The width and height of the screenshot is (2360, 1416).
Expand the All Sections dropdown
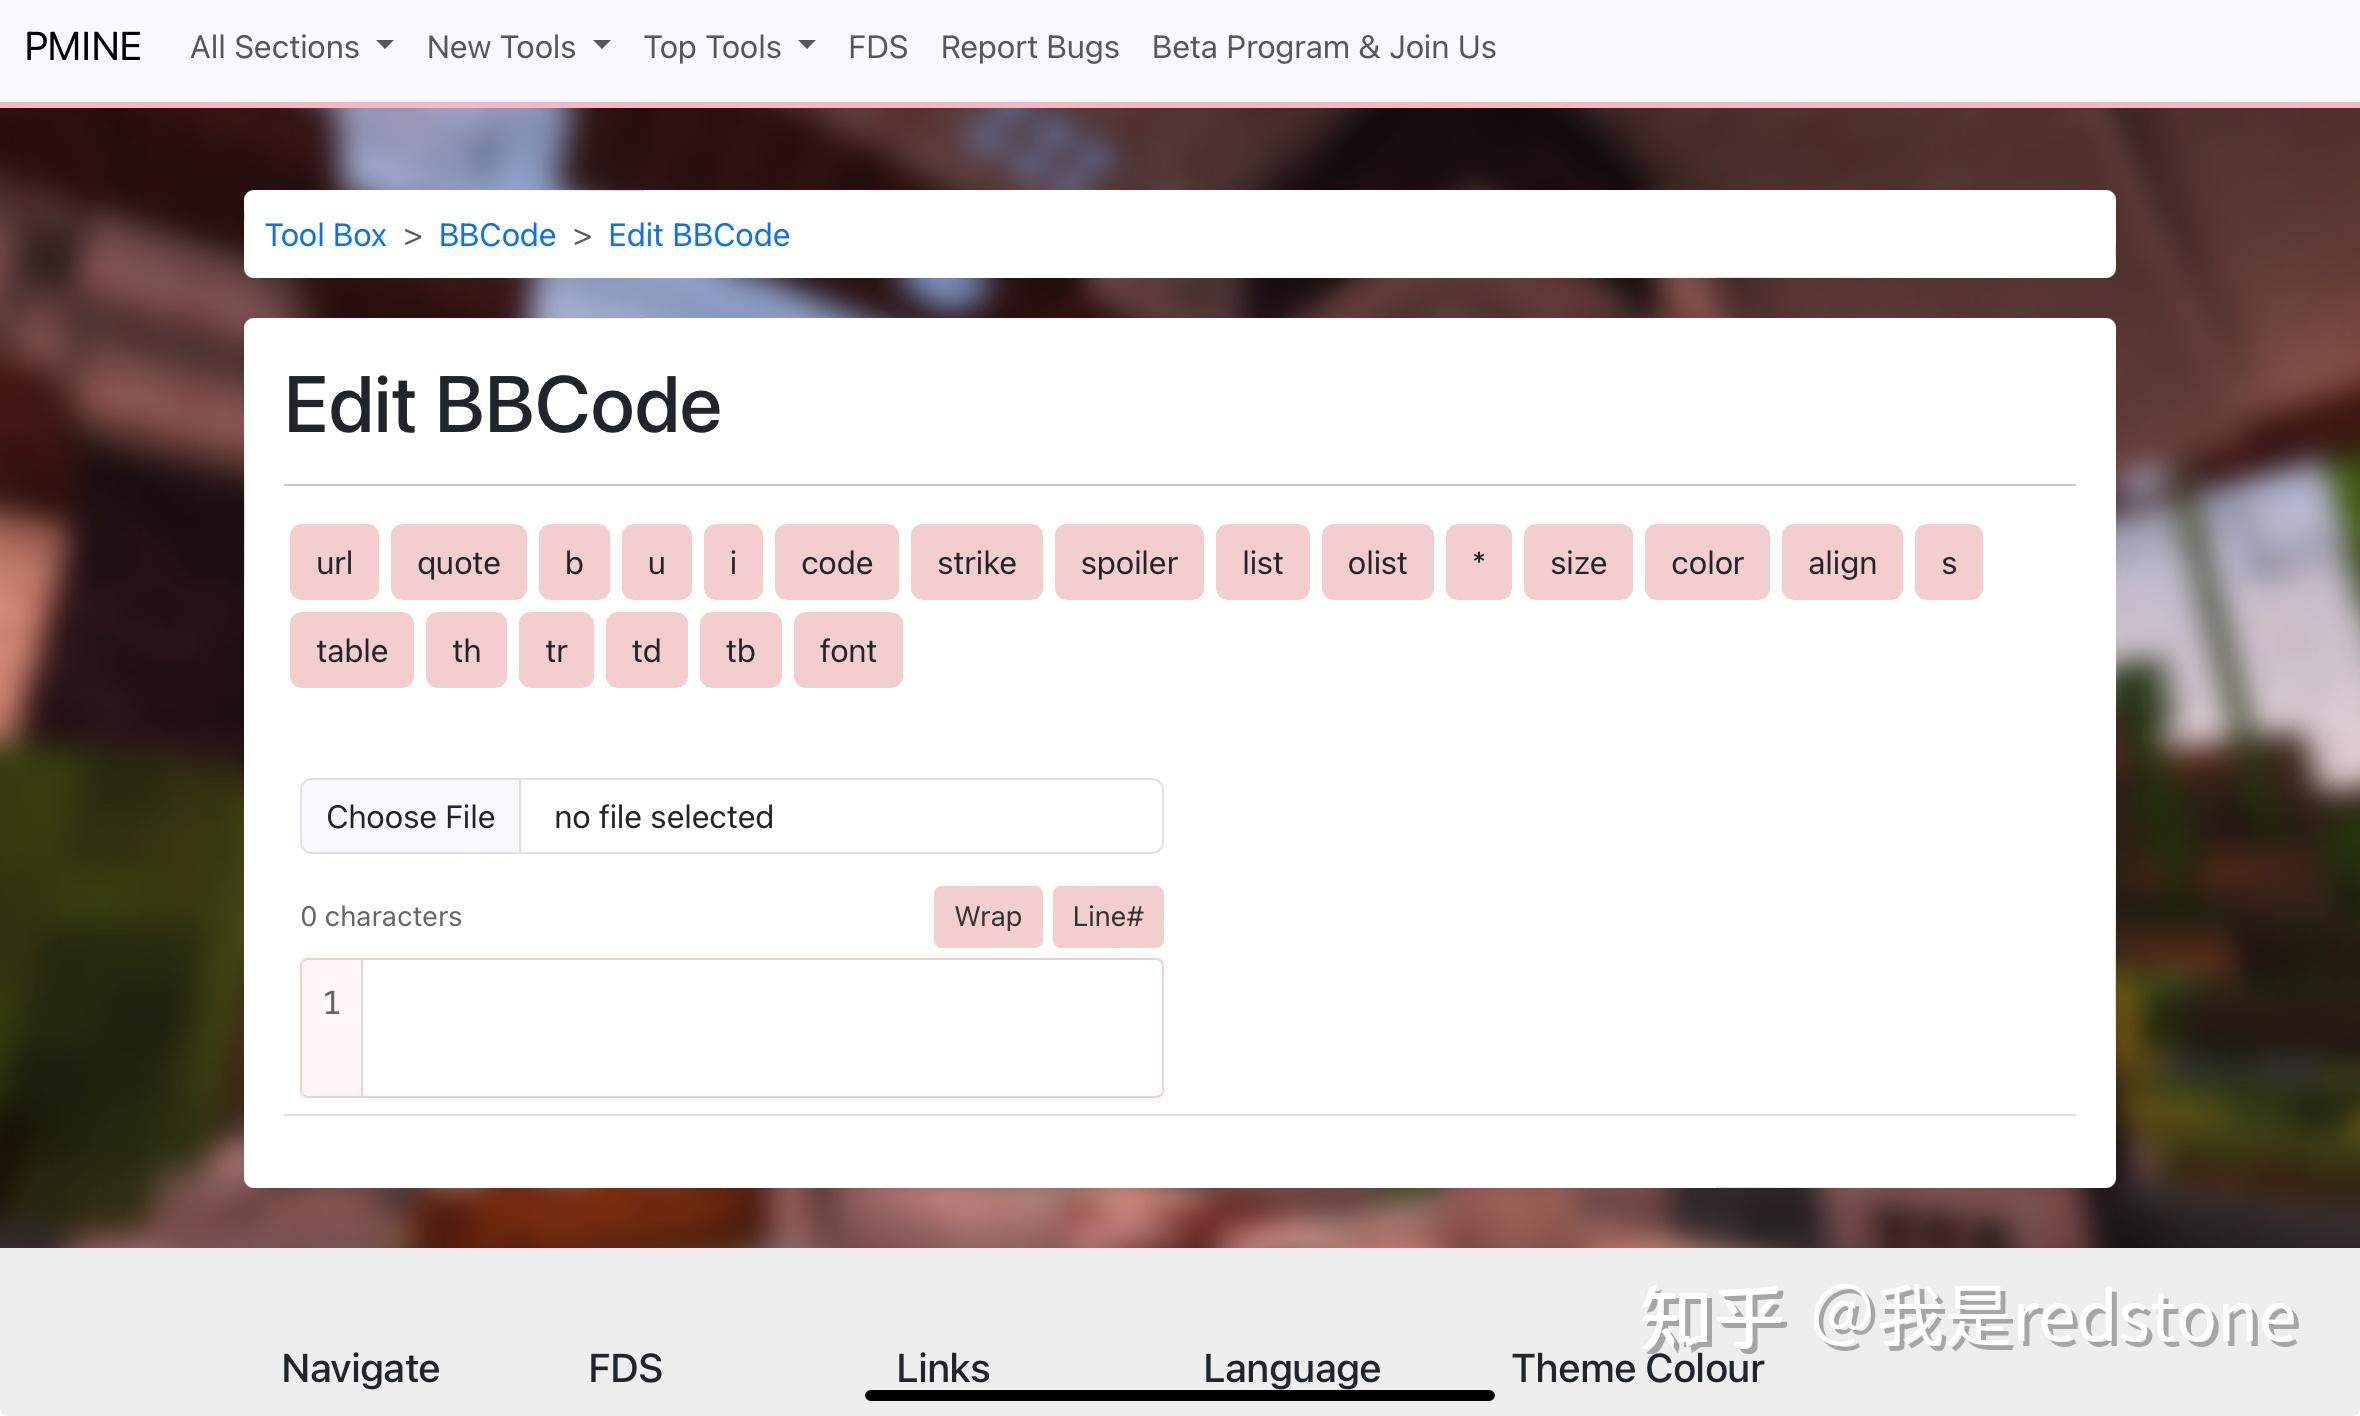291,47
